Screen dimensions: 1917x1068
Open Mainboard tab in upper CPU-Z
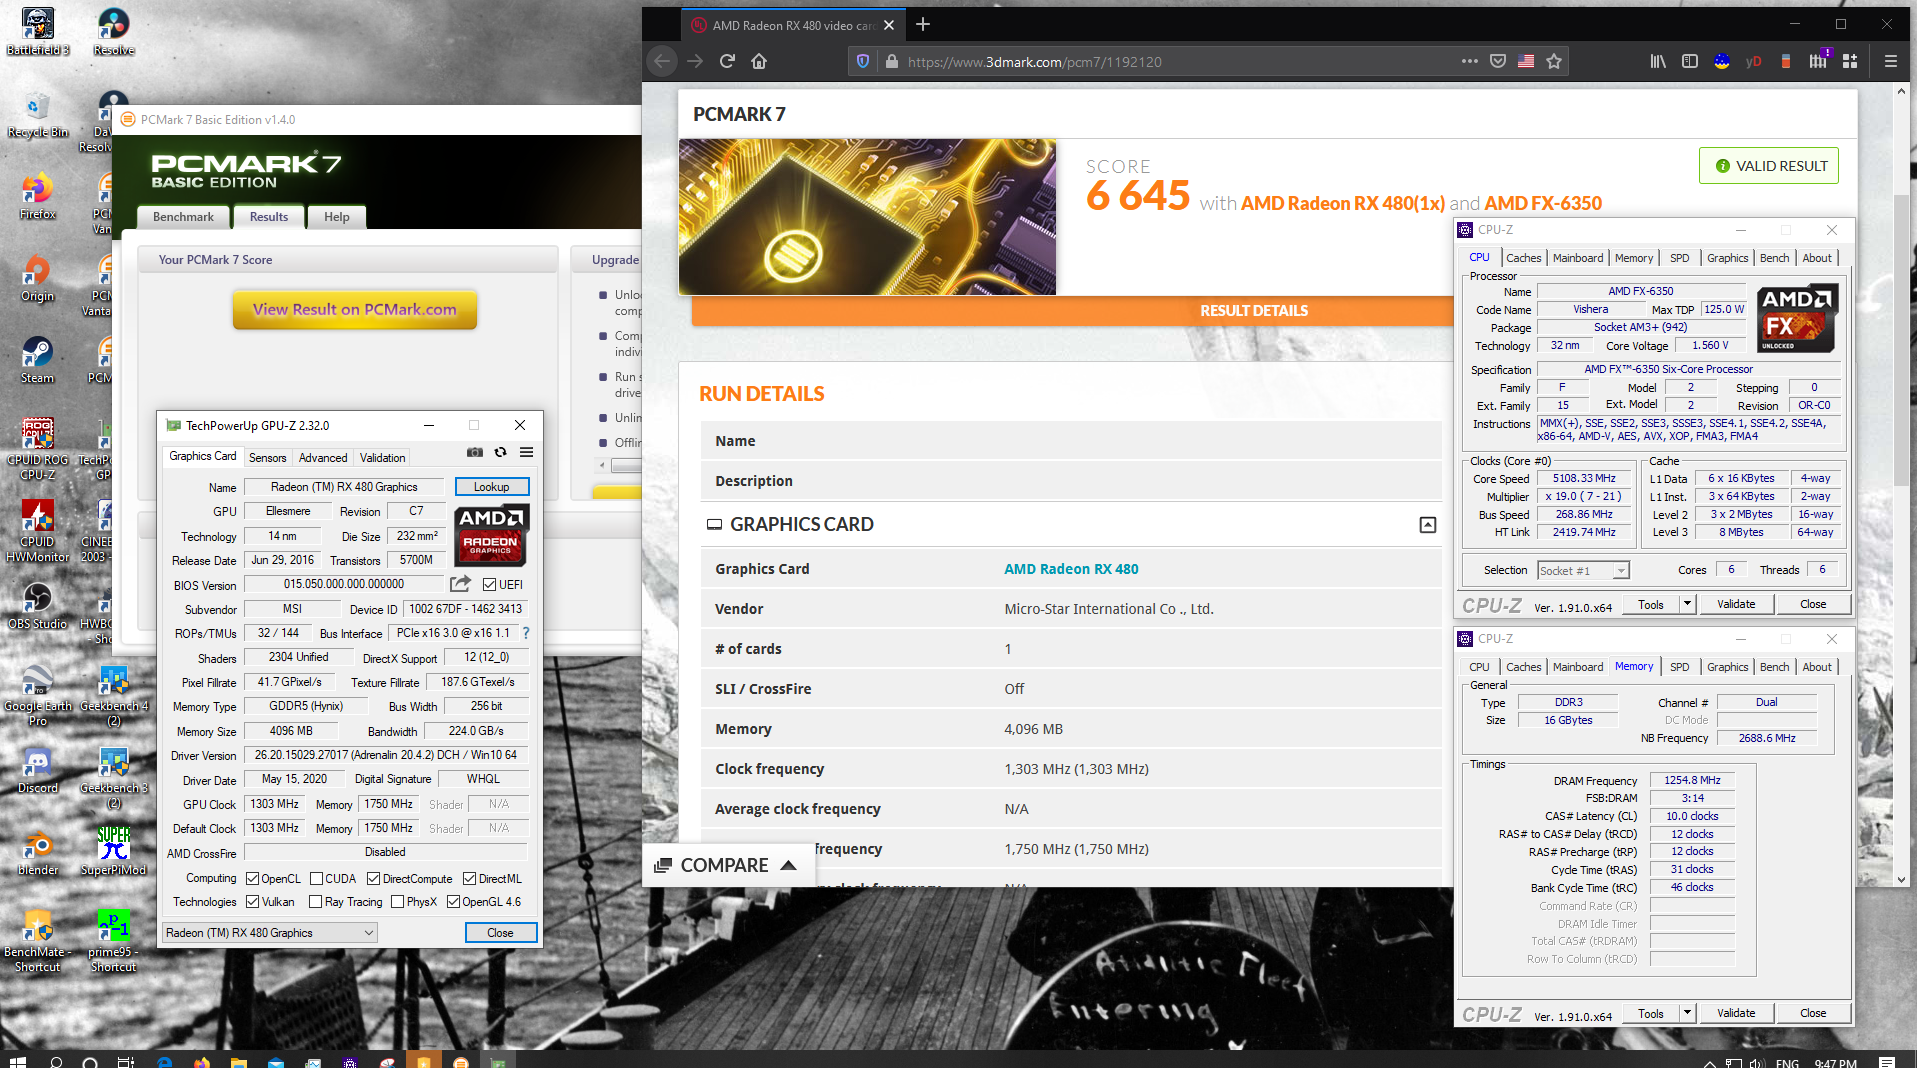coord(1578,258)
